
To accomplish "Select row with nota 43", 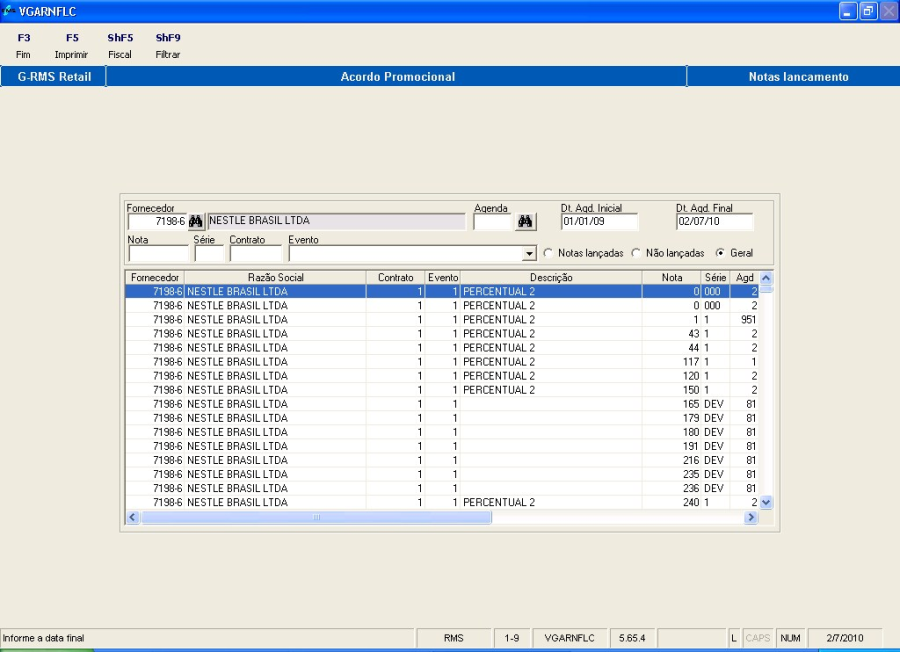I will pyautogui.click(x=442, y=333).
